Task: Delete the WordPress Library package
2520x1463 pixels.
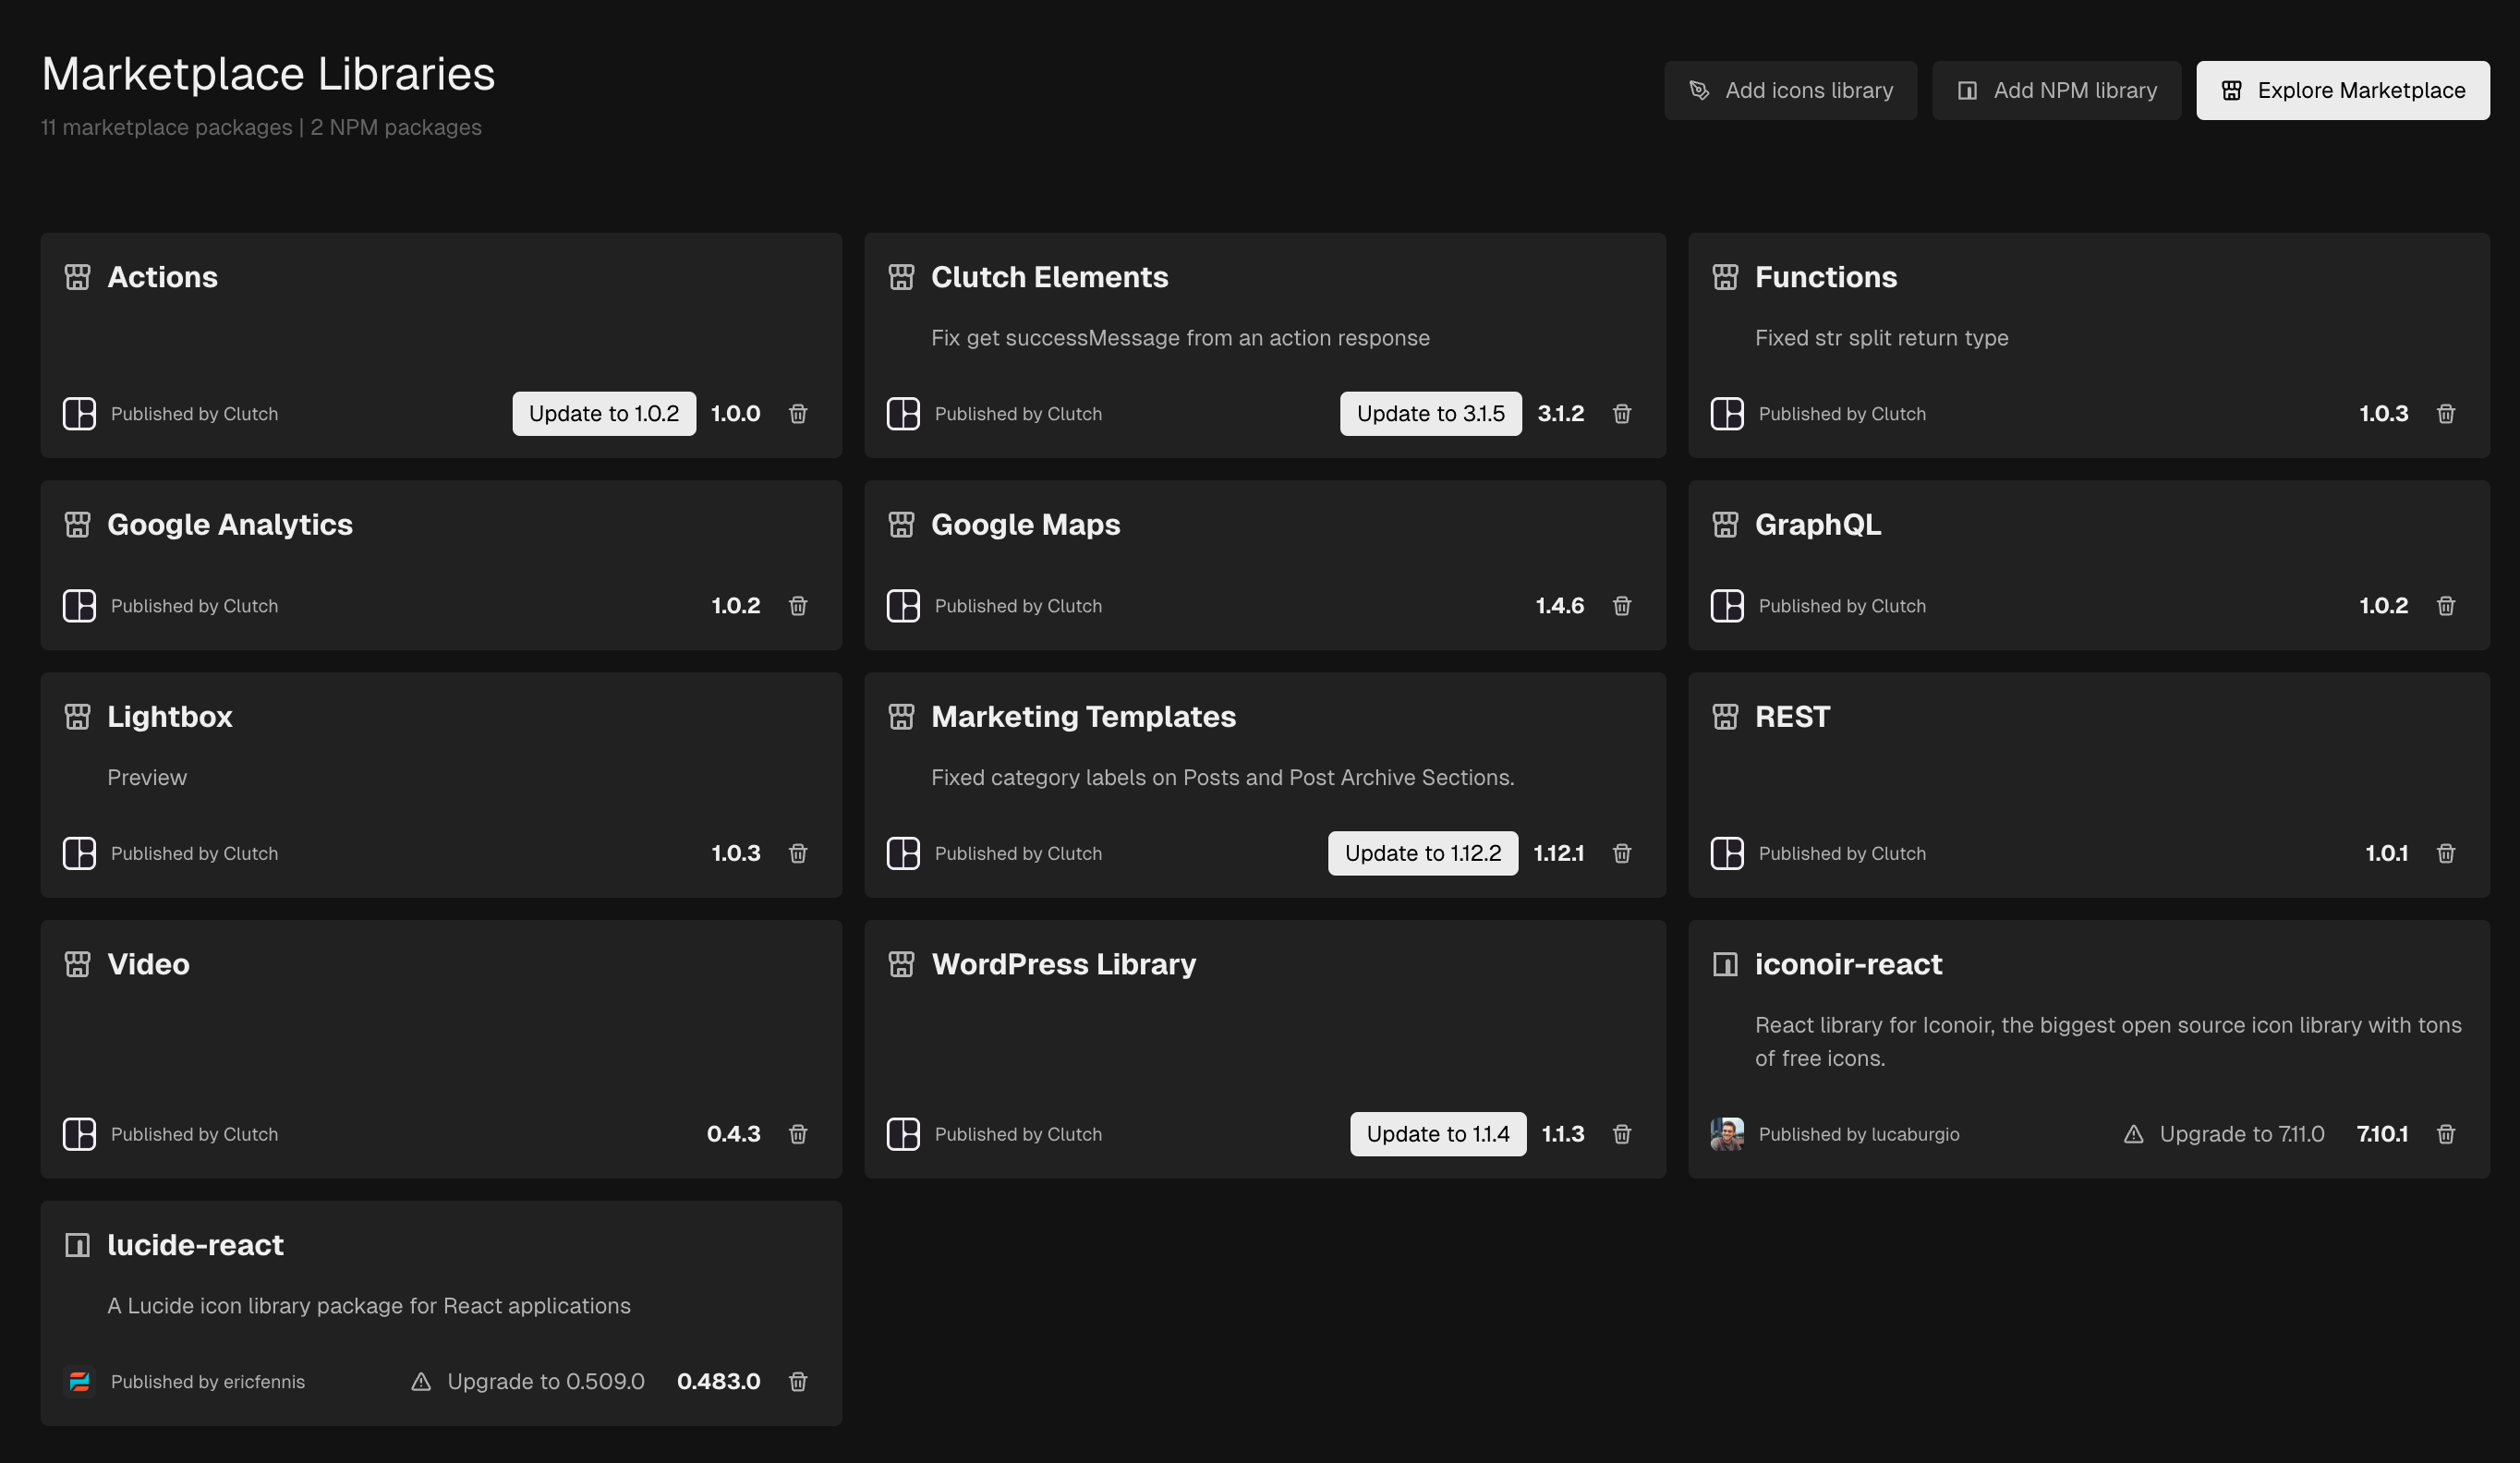Action: coord(1621,1135)
